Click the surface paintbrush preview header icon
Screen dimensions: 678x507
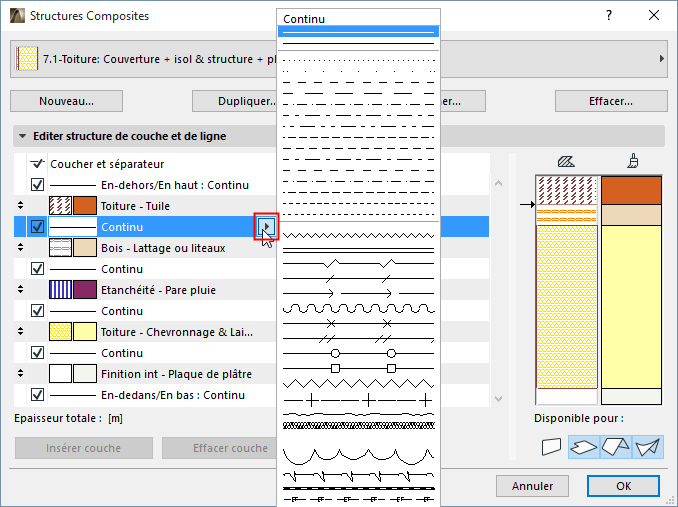point(633,161)
